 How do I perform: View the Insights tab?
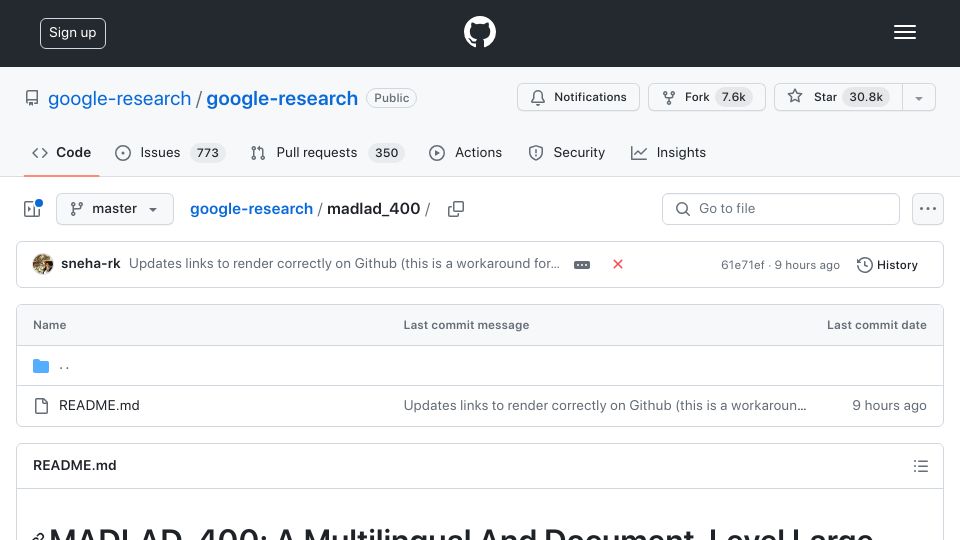tap(668, 152)
